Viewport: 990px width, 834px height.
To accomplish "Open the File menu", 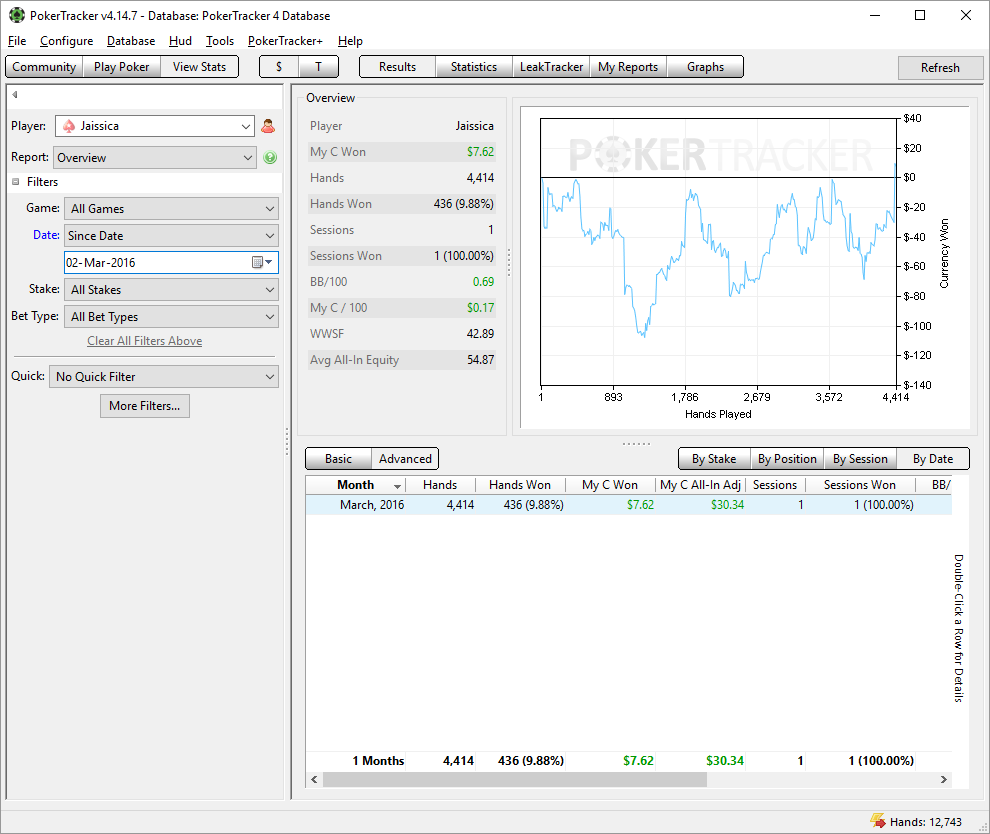I will point(17,41).
